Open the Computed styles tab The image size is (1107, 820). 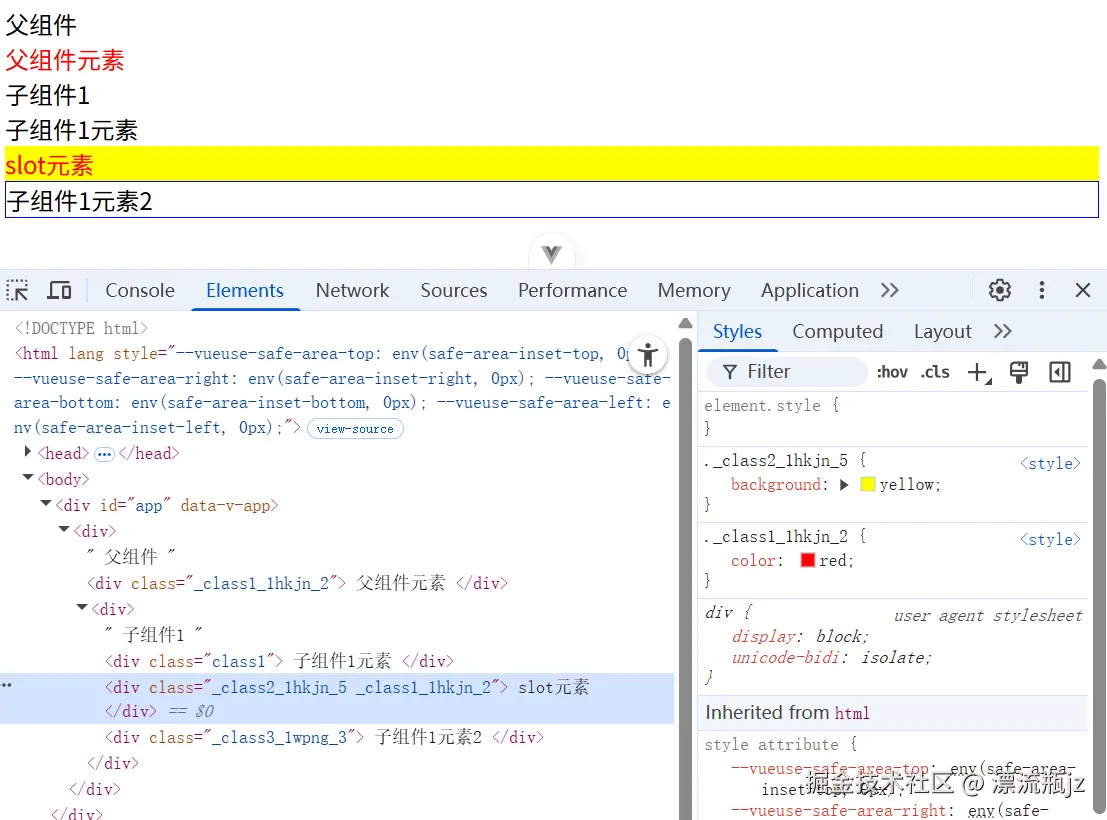pyautogui.click(x=838, y=331)
